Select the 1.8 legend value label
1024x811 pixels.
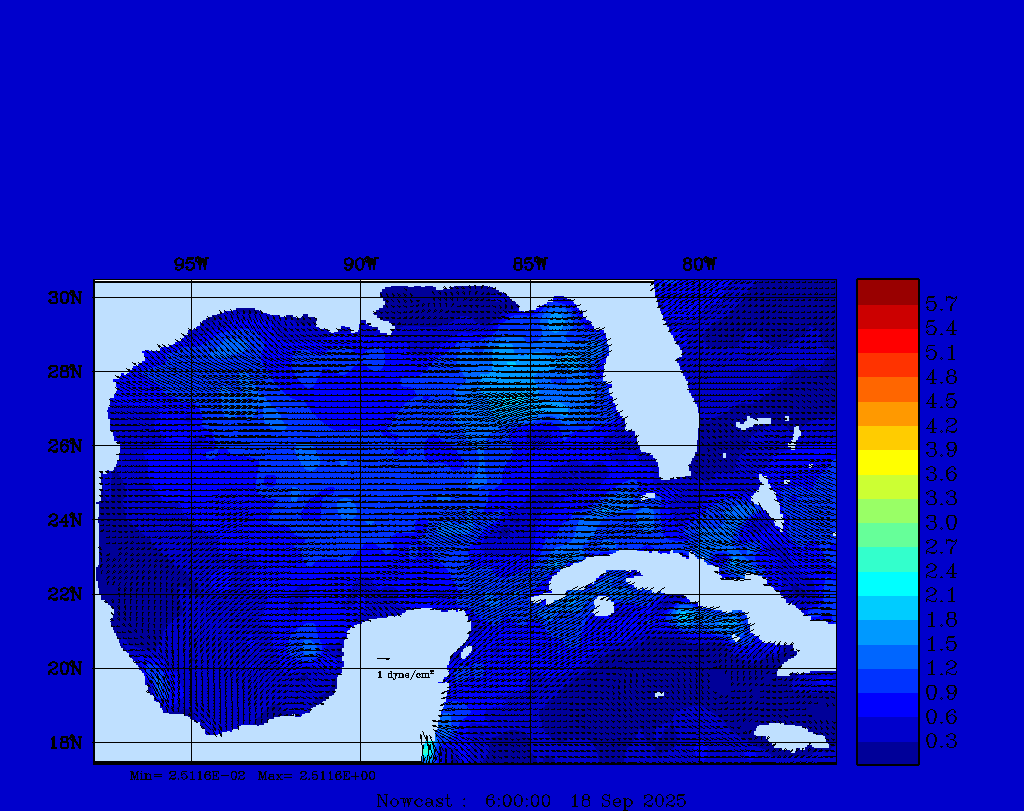pos(941,619)
